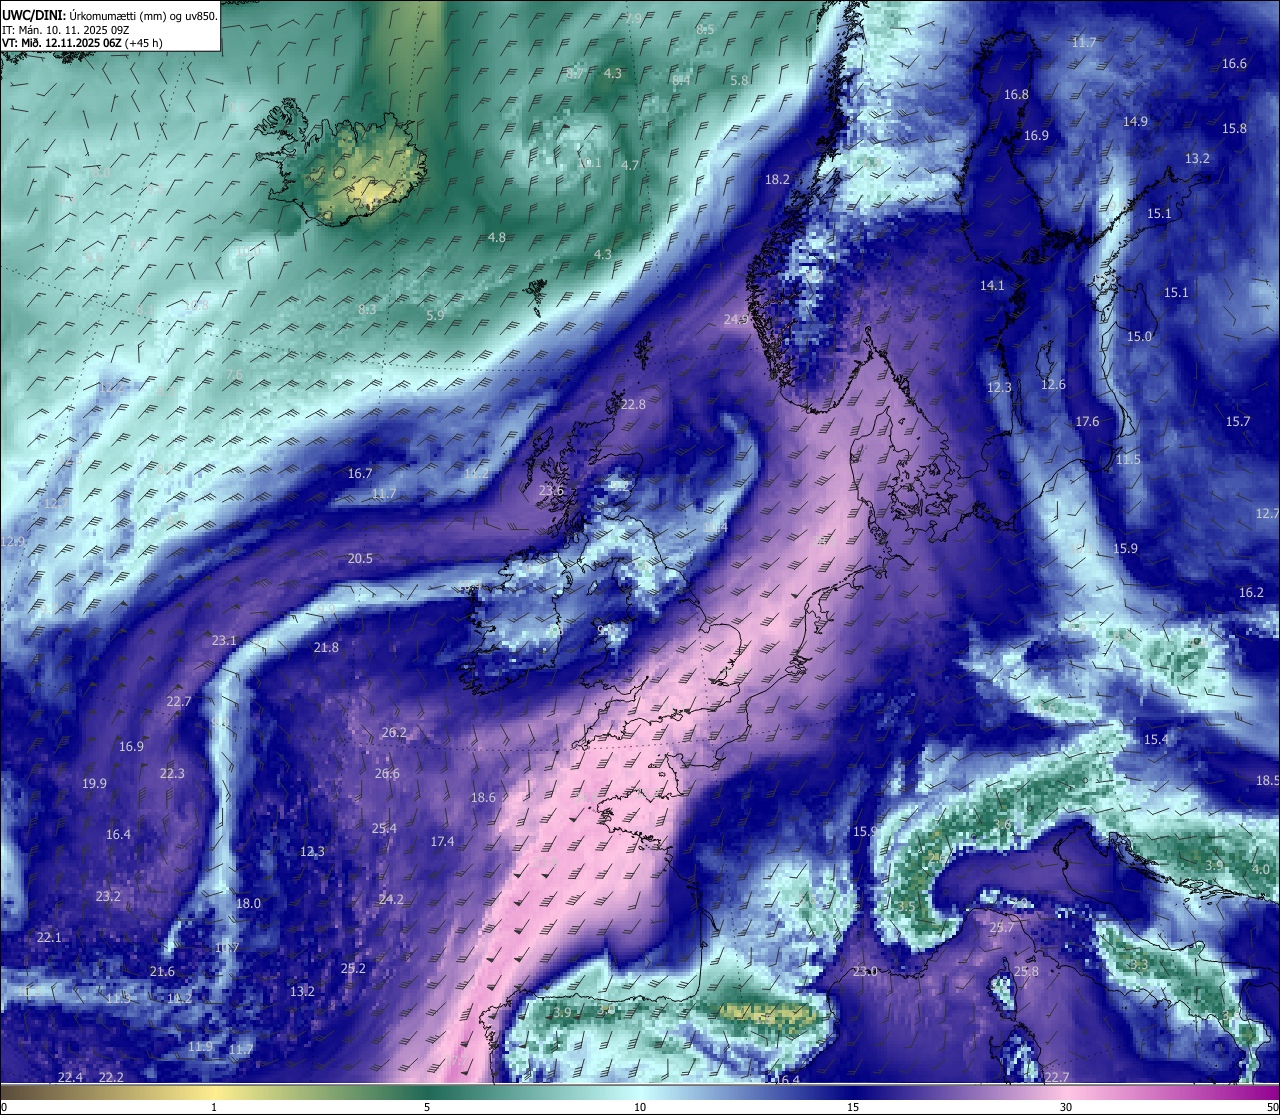Click the 'VT: Mið. 12.11.2025 06Z' valid time

point(62,43)
